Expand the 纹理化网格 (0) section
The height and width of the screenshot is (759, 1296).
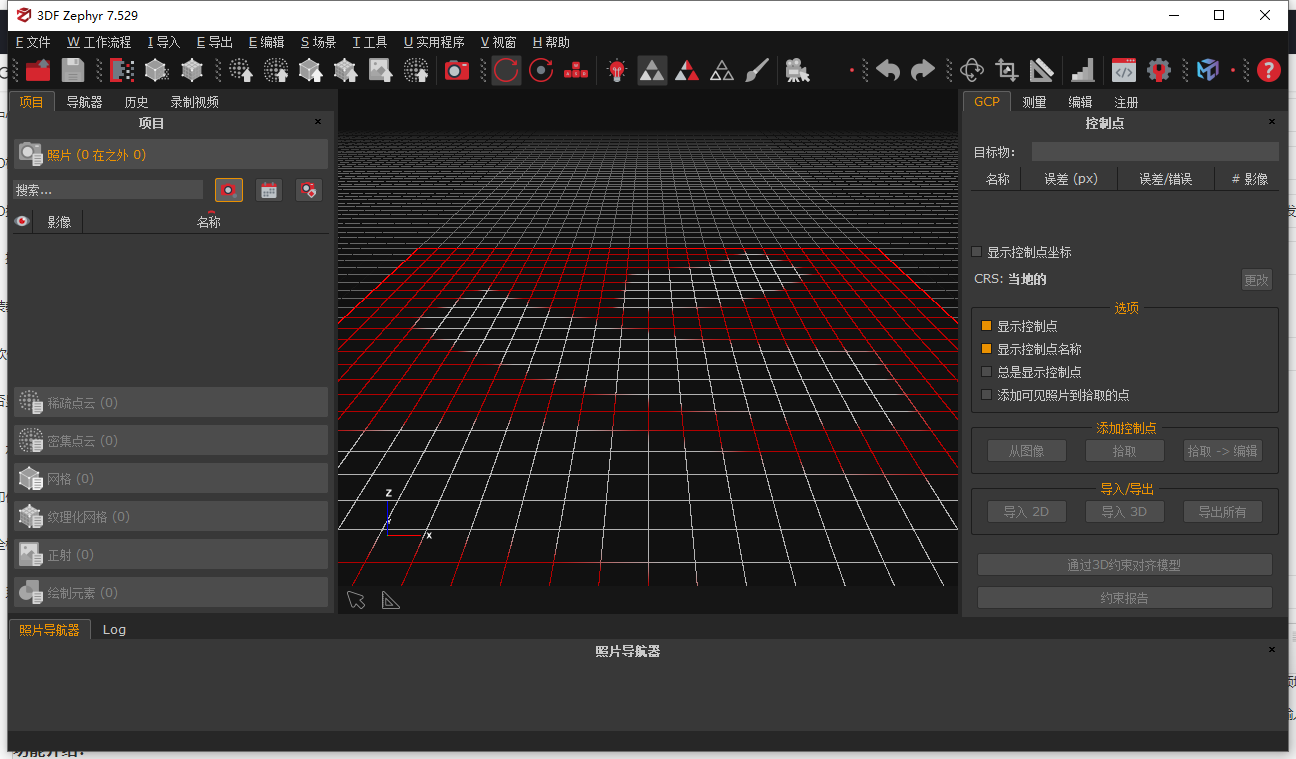[171, 516]
